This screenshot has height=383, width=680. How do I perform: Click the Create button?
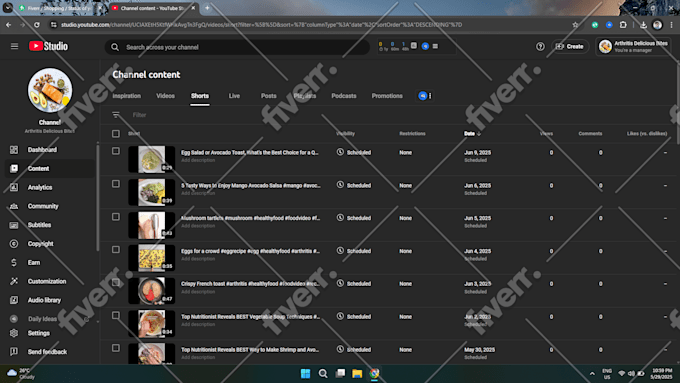click(570, 46)
